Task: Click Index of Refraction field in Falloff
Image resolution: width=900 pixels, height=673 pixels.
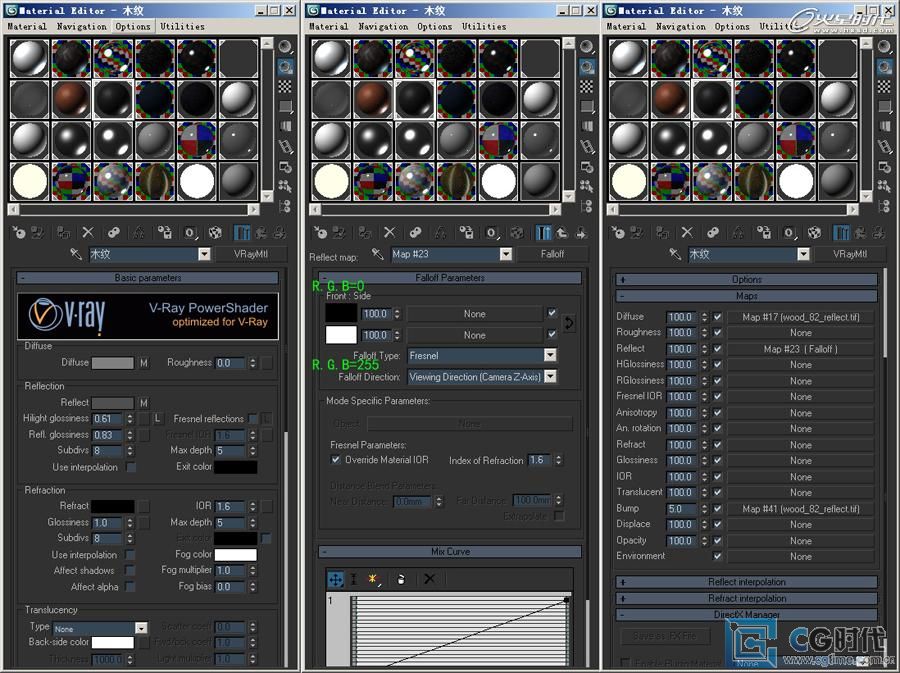Action: [x=540, y=460]
